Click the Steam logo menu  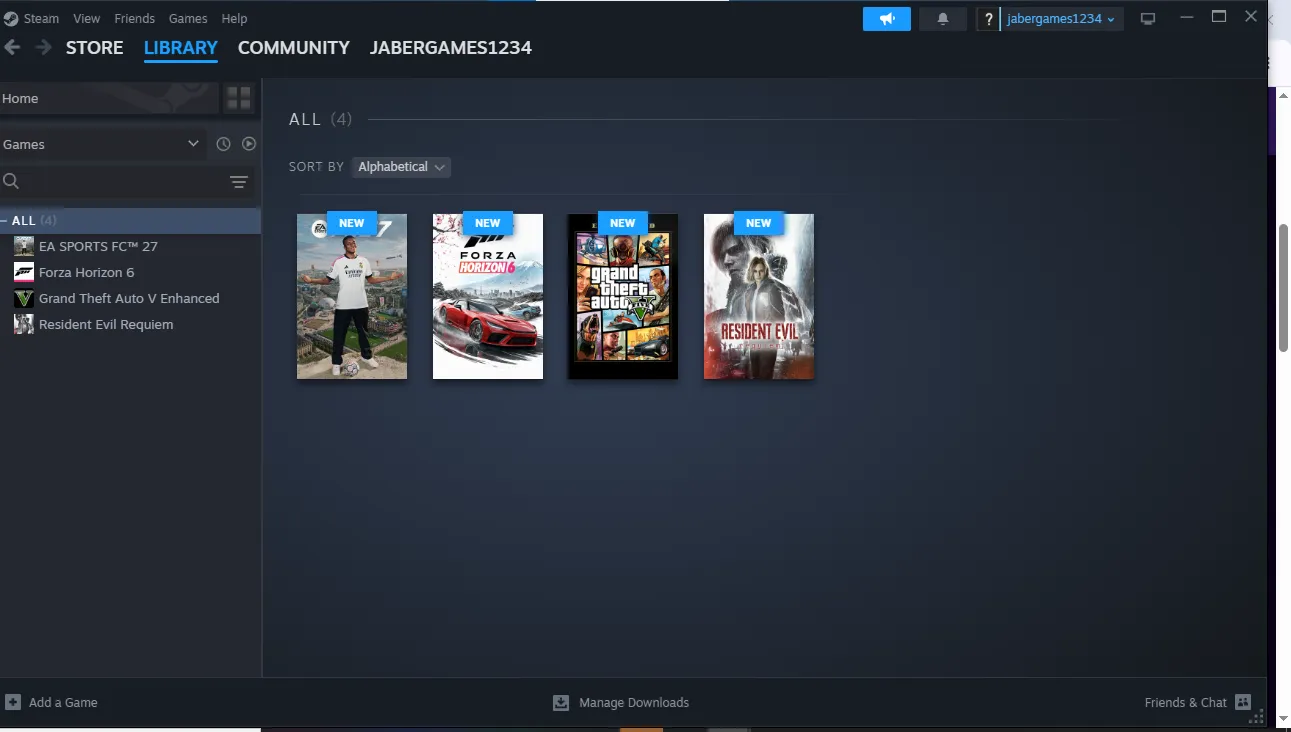(x=11, y=18)
